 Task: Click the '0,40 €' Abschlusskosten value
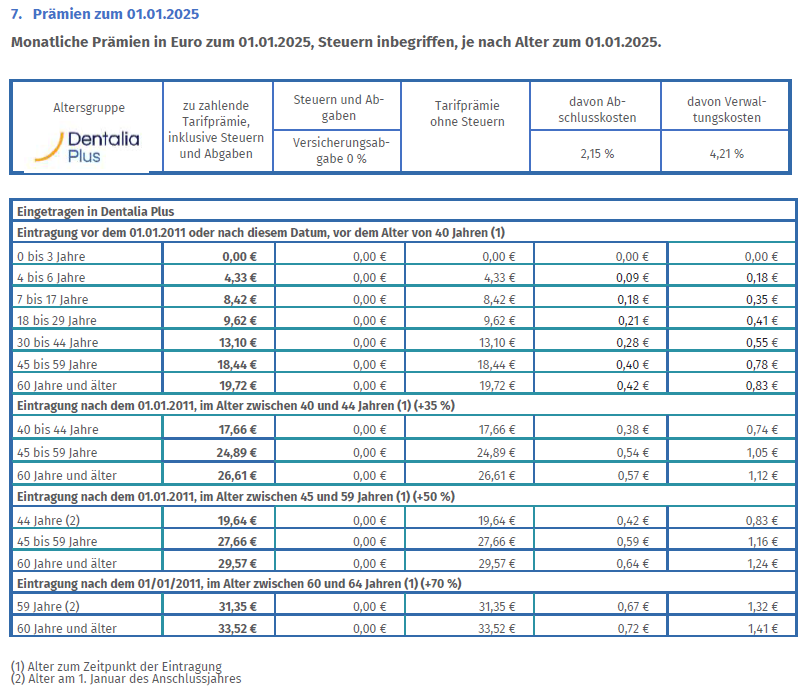[x=633, y=364]
